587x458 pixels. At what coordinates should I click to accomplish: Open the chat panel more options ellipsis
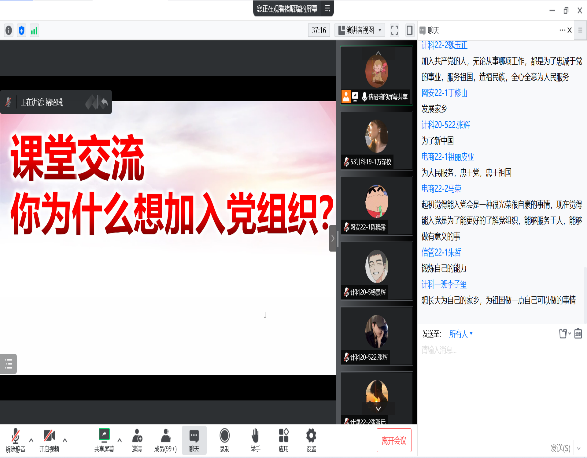[562, 30]
